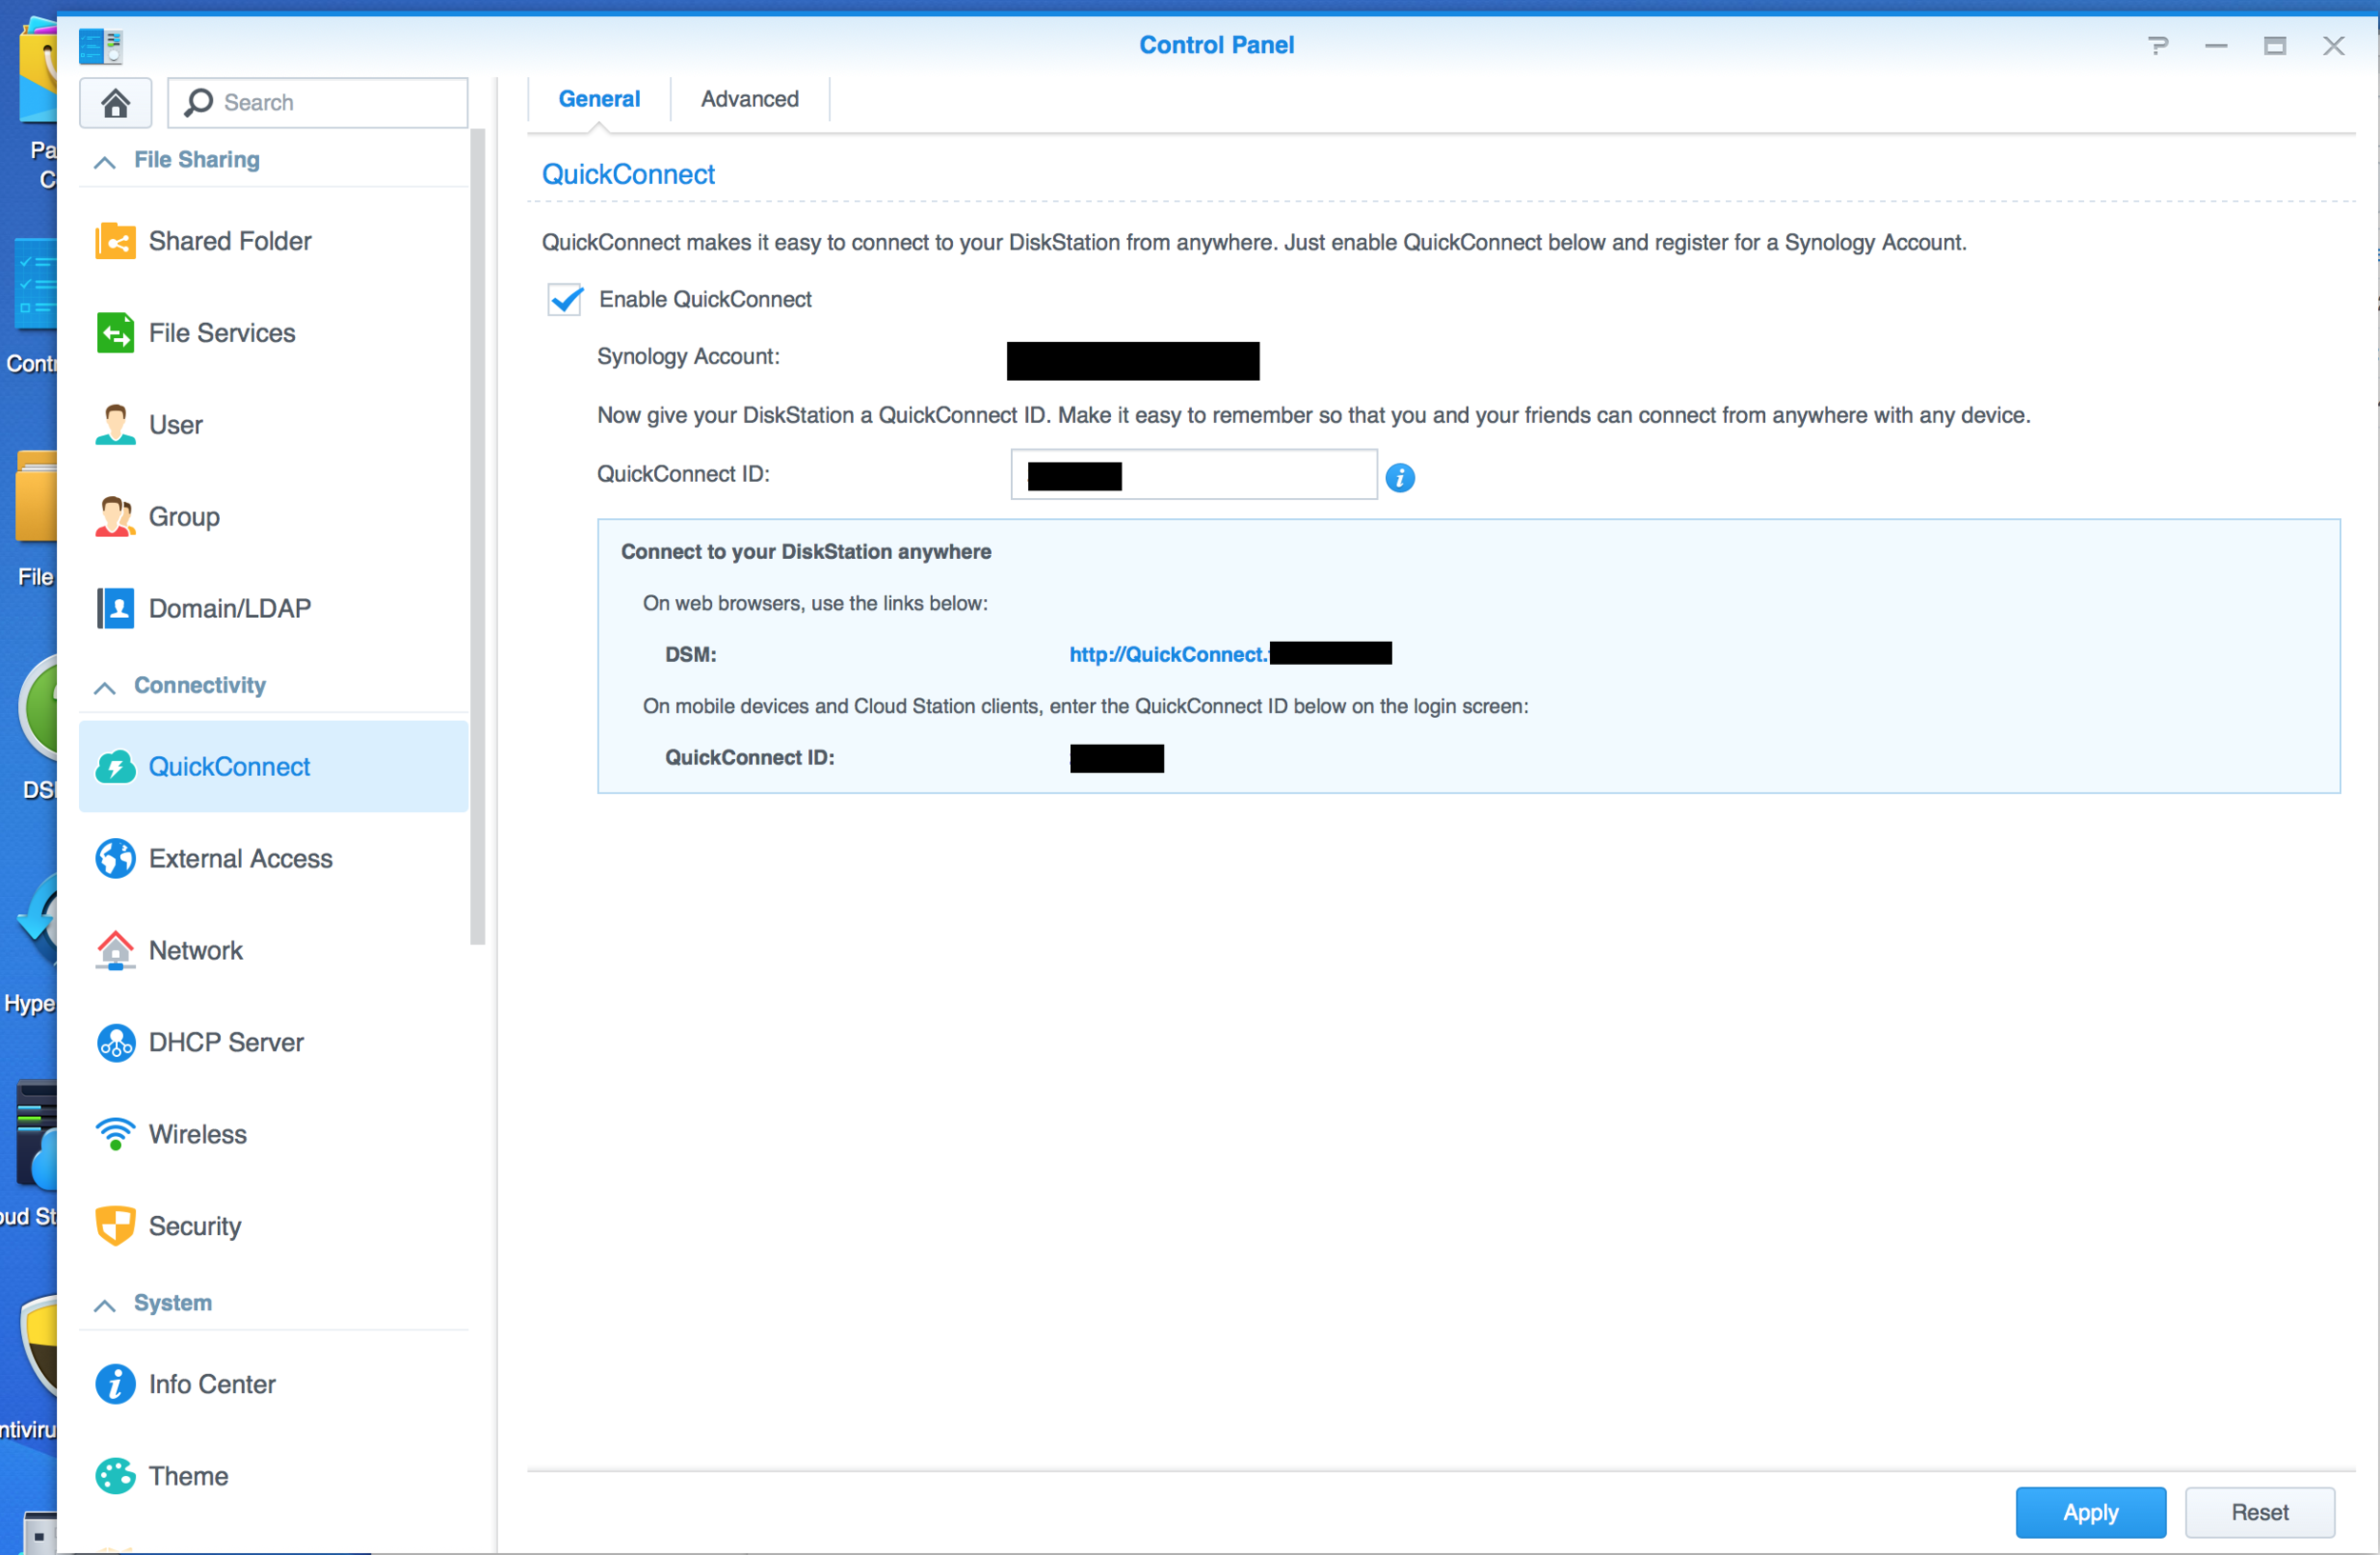The width and height of the screenshot is (2380, 1555).
Task: Click the Domain/LDAP icon
Action: click(115, 608)
